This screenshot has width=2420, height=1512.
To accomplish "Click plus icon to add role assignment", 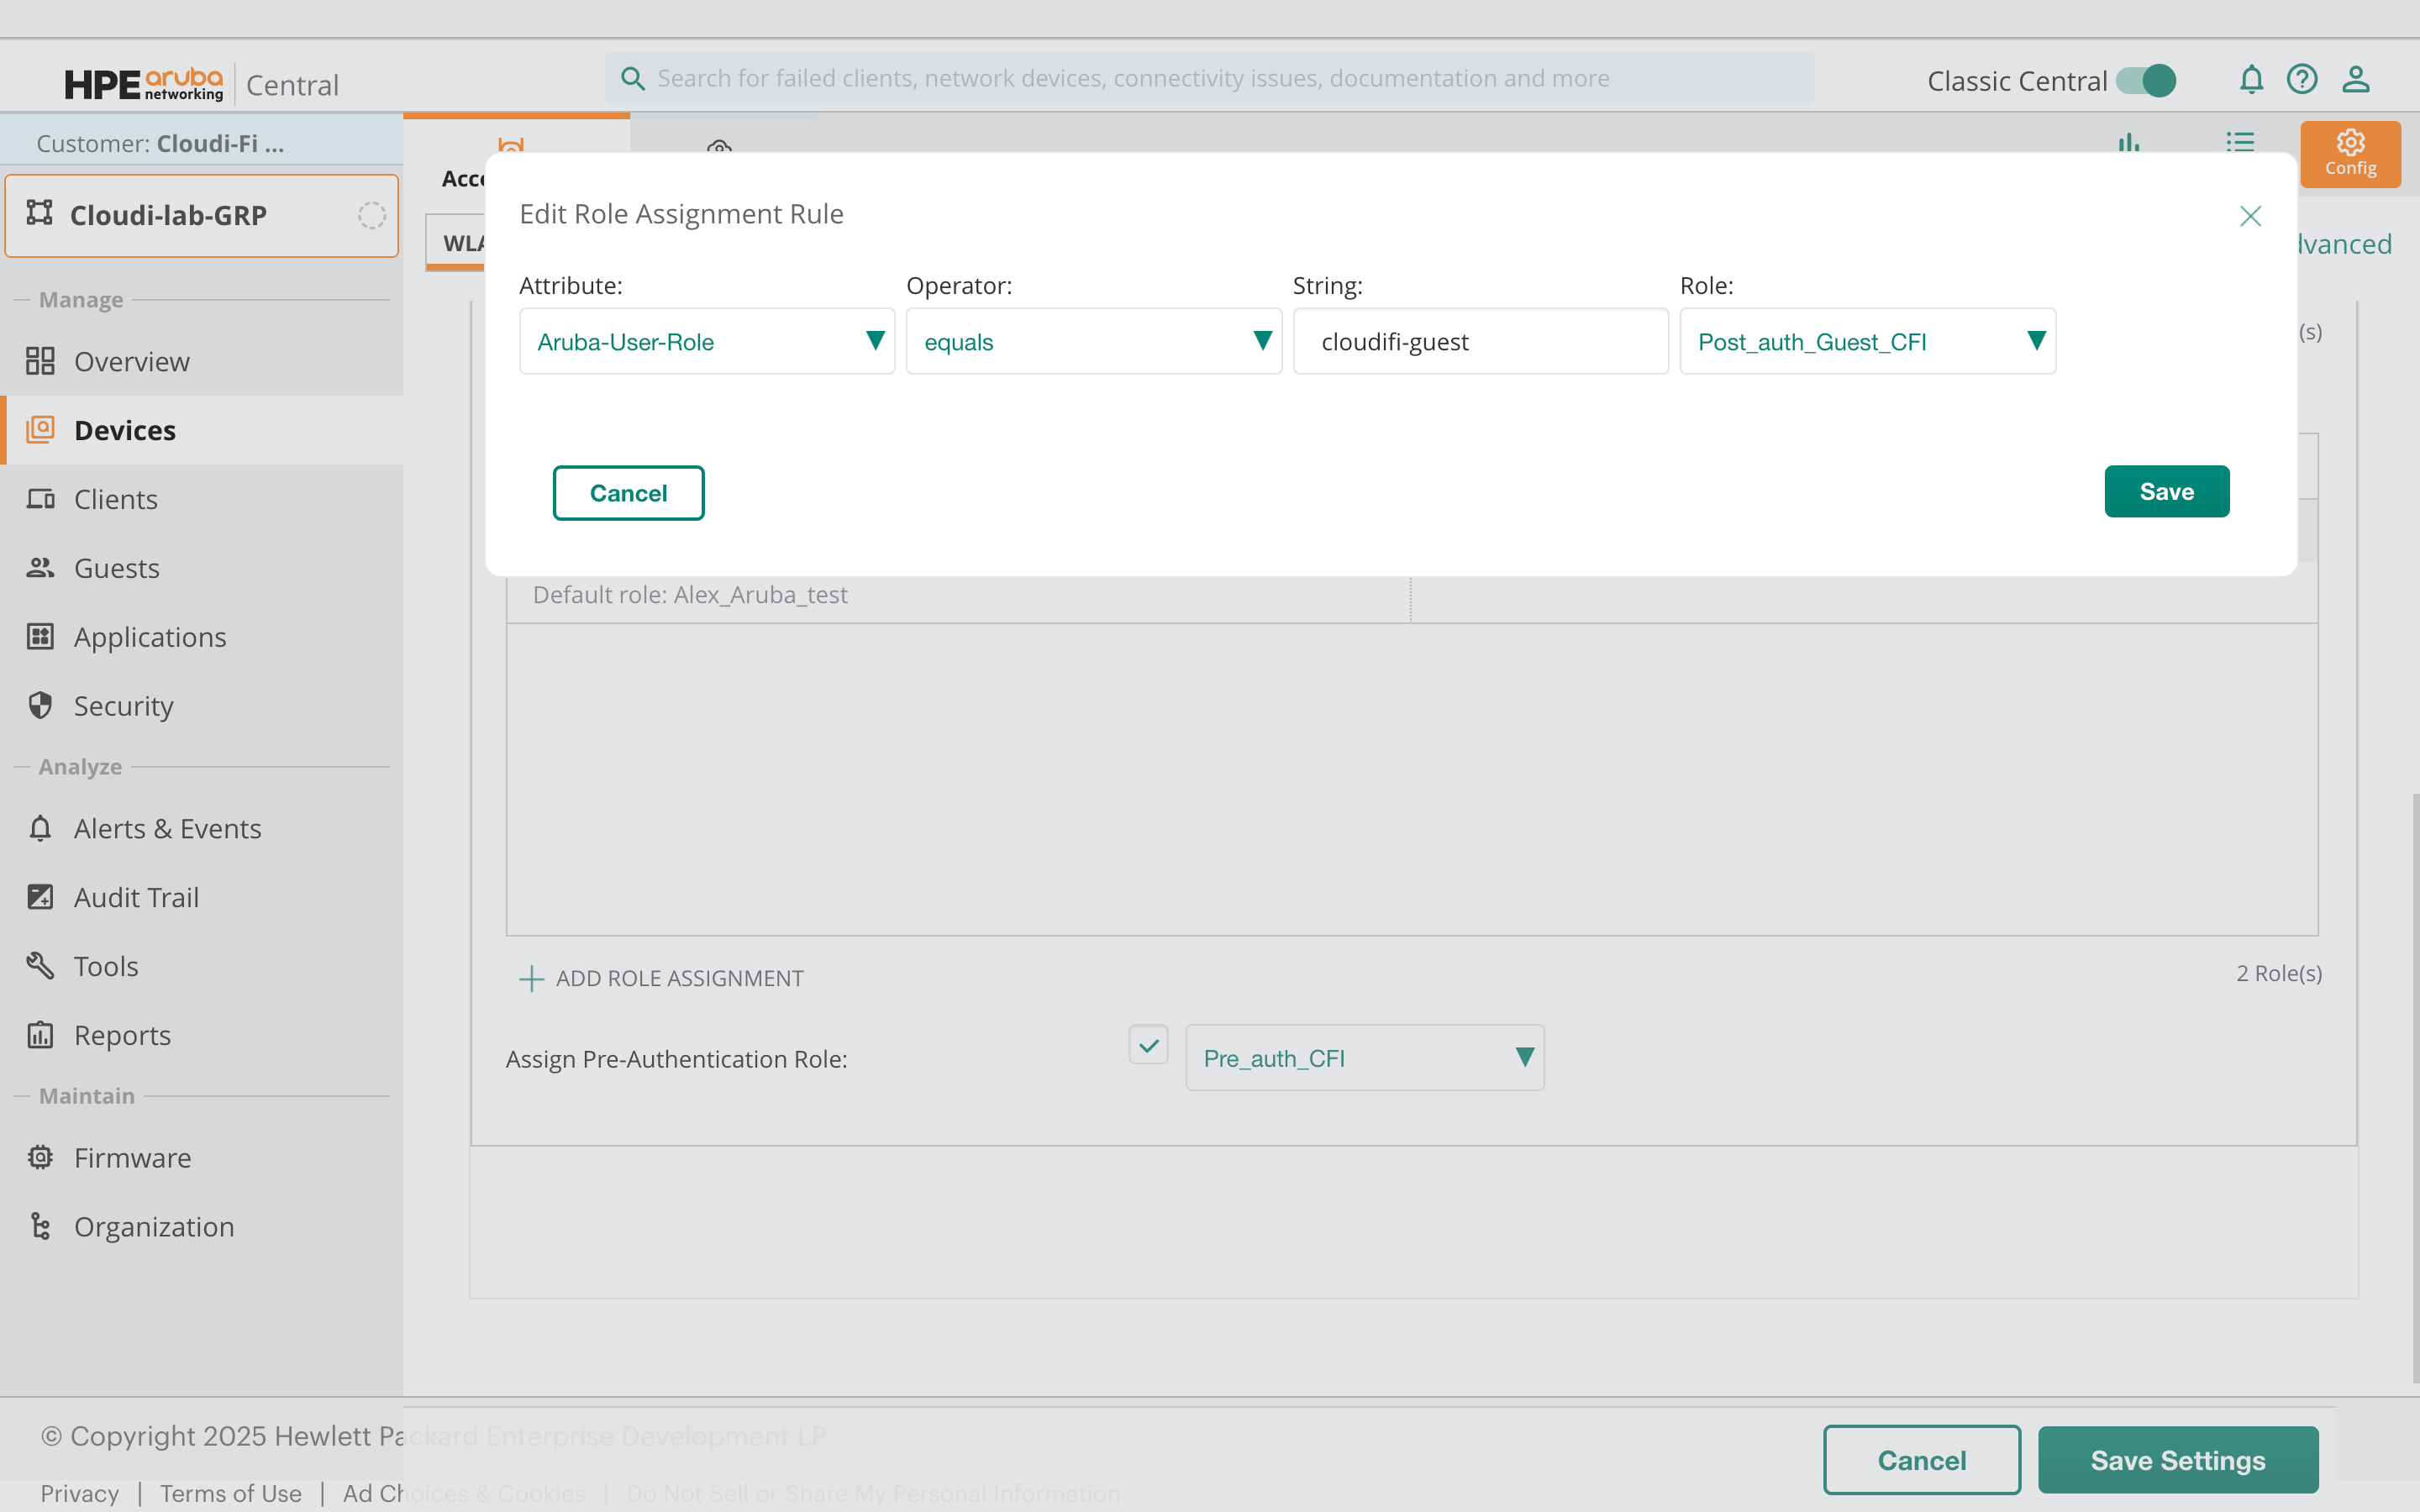I will [531, 978].
